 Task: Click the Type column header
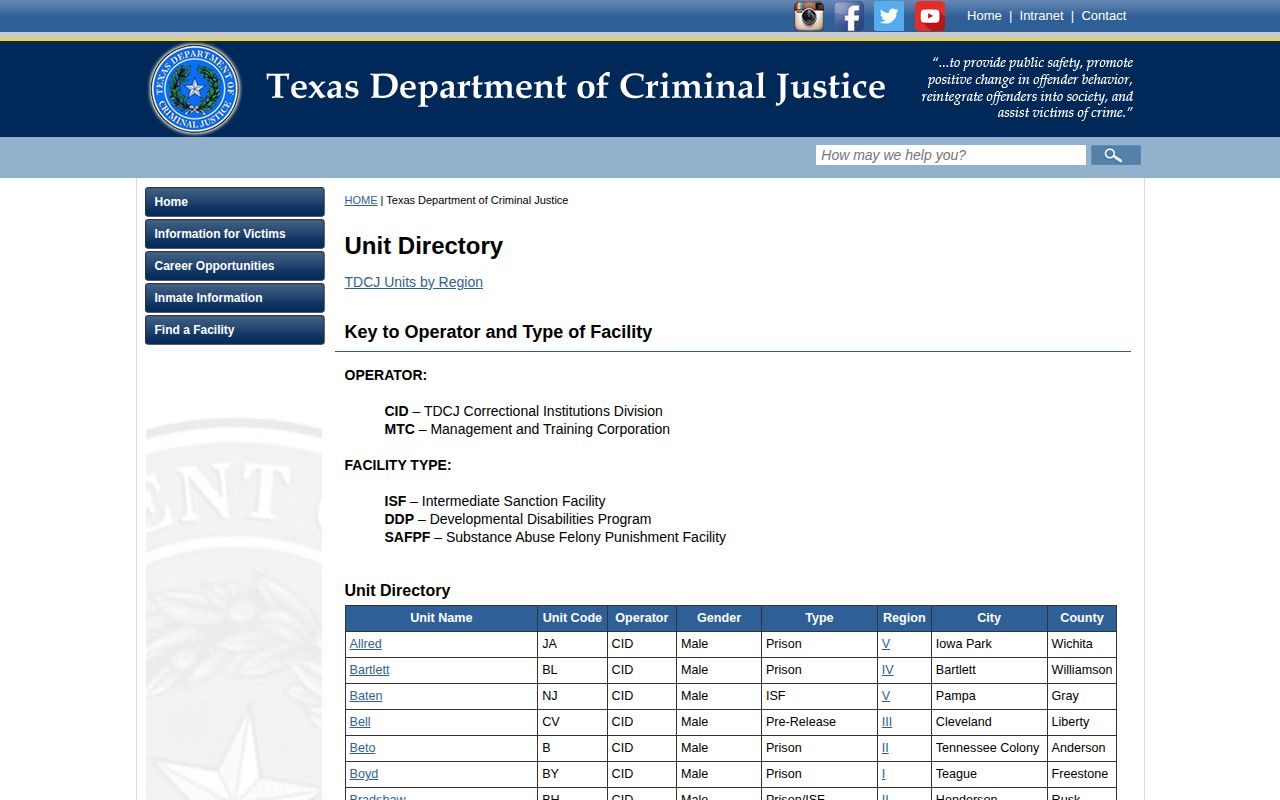coord(819,618)
